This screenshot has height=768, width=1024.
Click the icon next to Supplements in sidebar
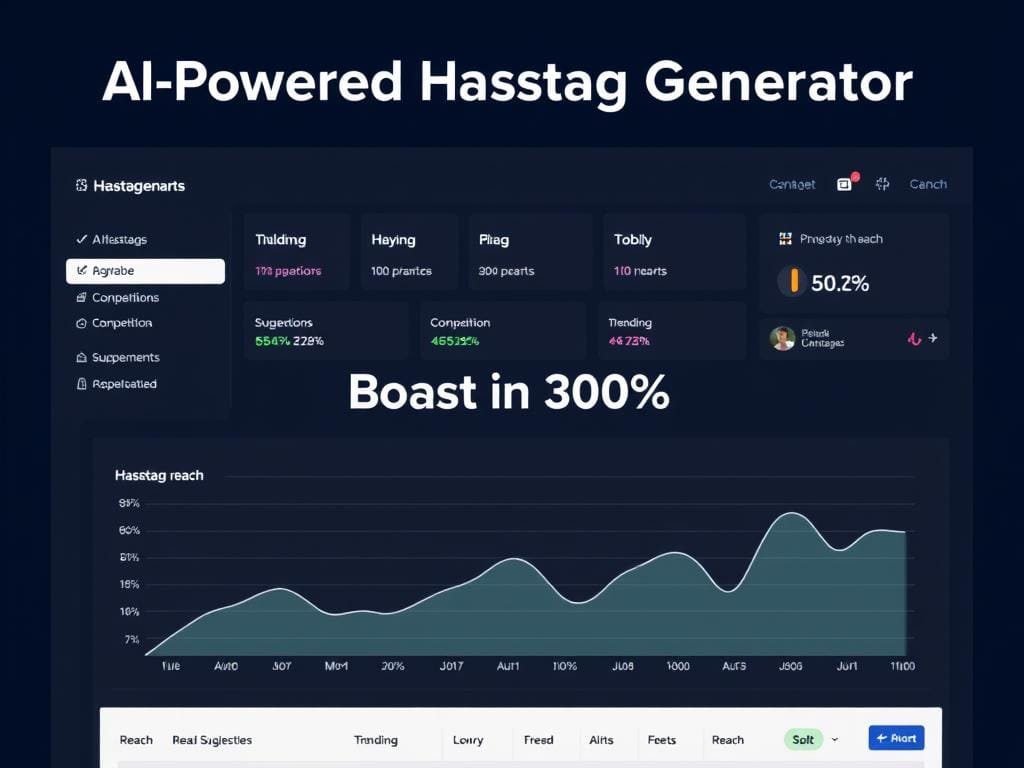[81, 357]
